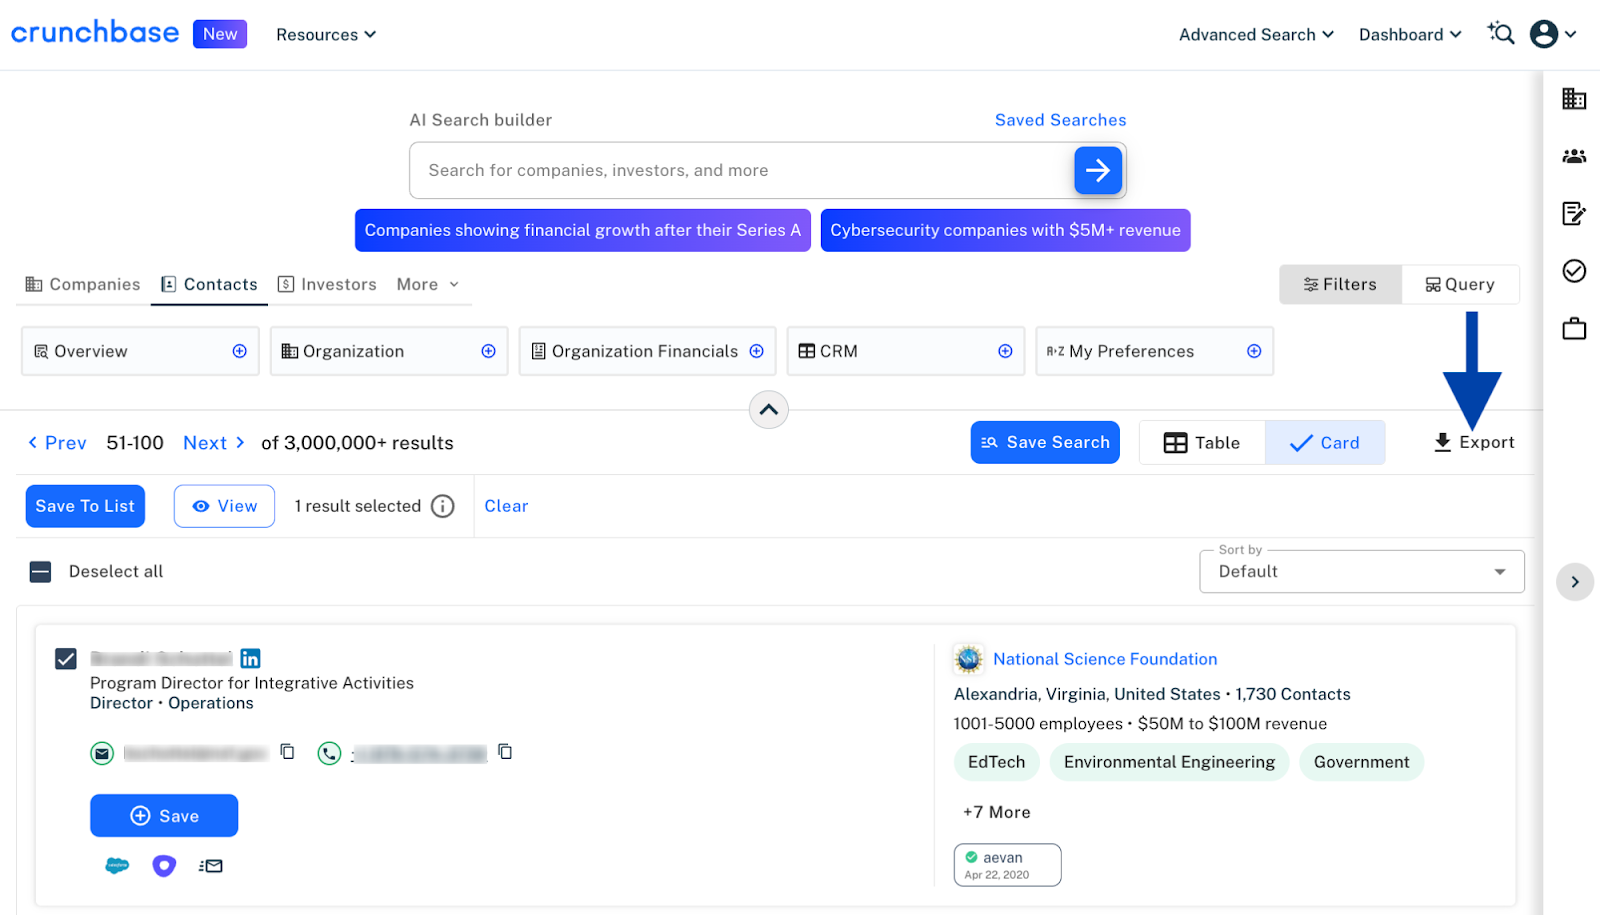Image resolution: width=1600 pixels, height=915 pixels.
Task: Open info icon next to result selected
Action: [x=442, y=506]
